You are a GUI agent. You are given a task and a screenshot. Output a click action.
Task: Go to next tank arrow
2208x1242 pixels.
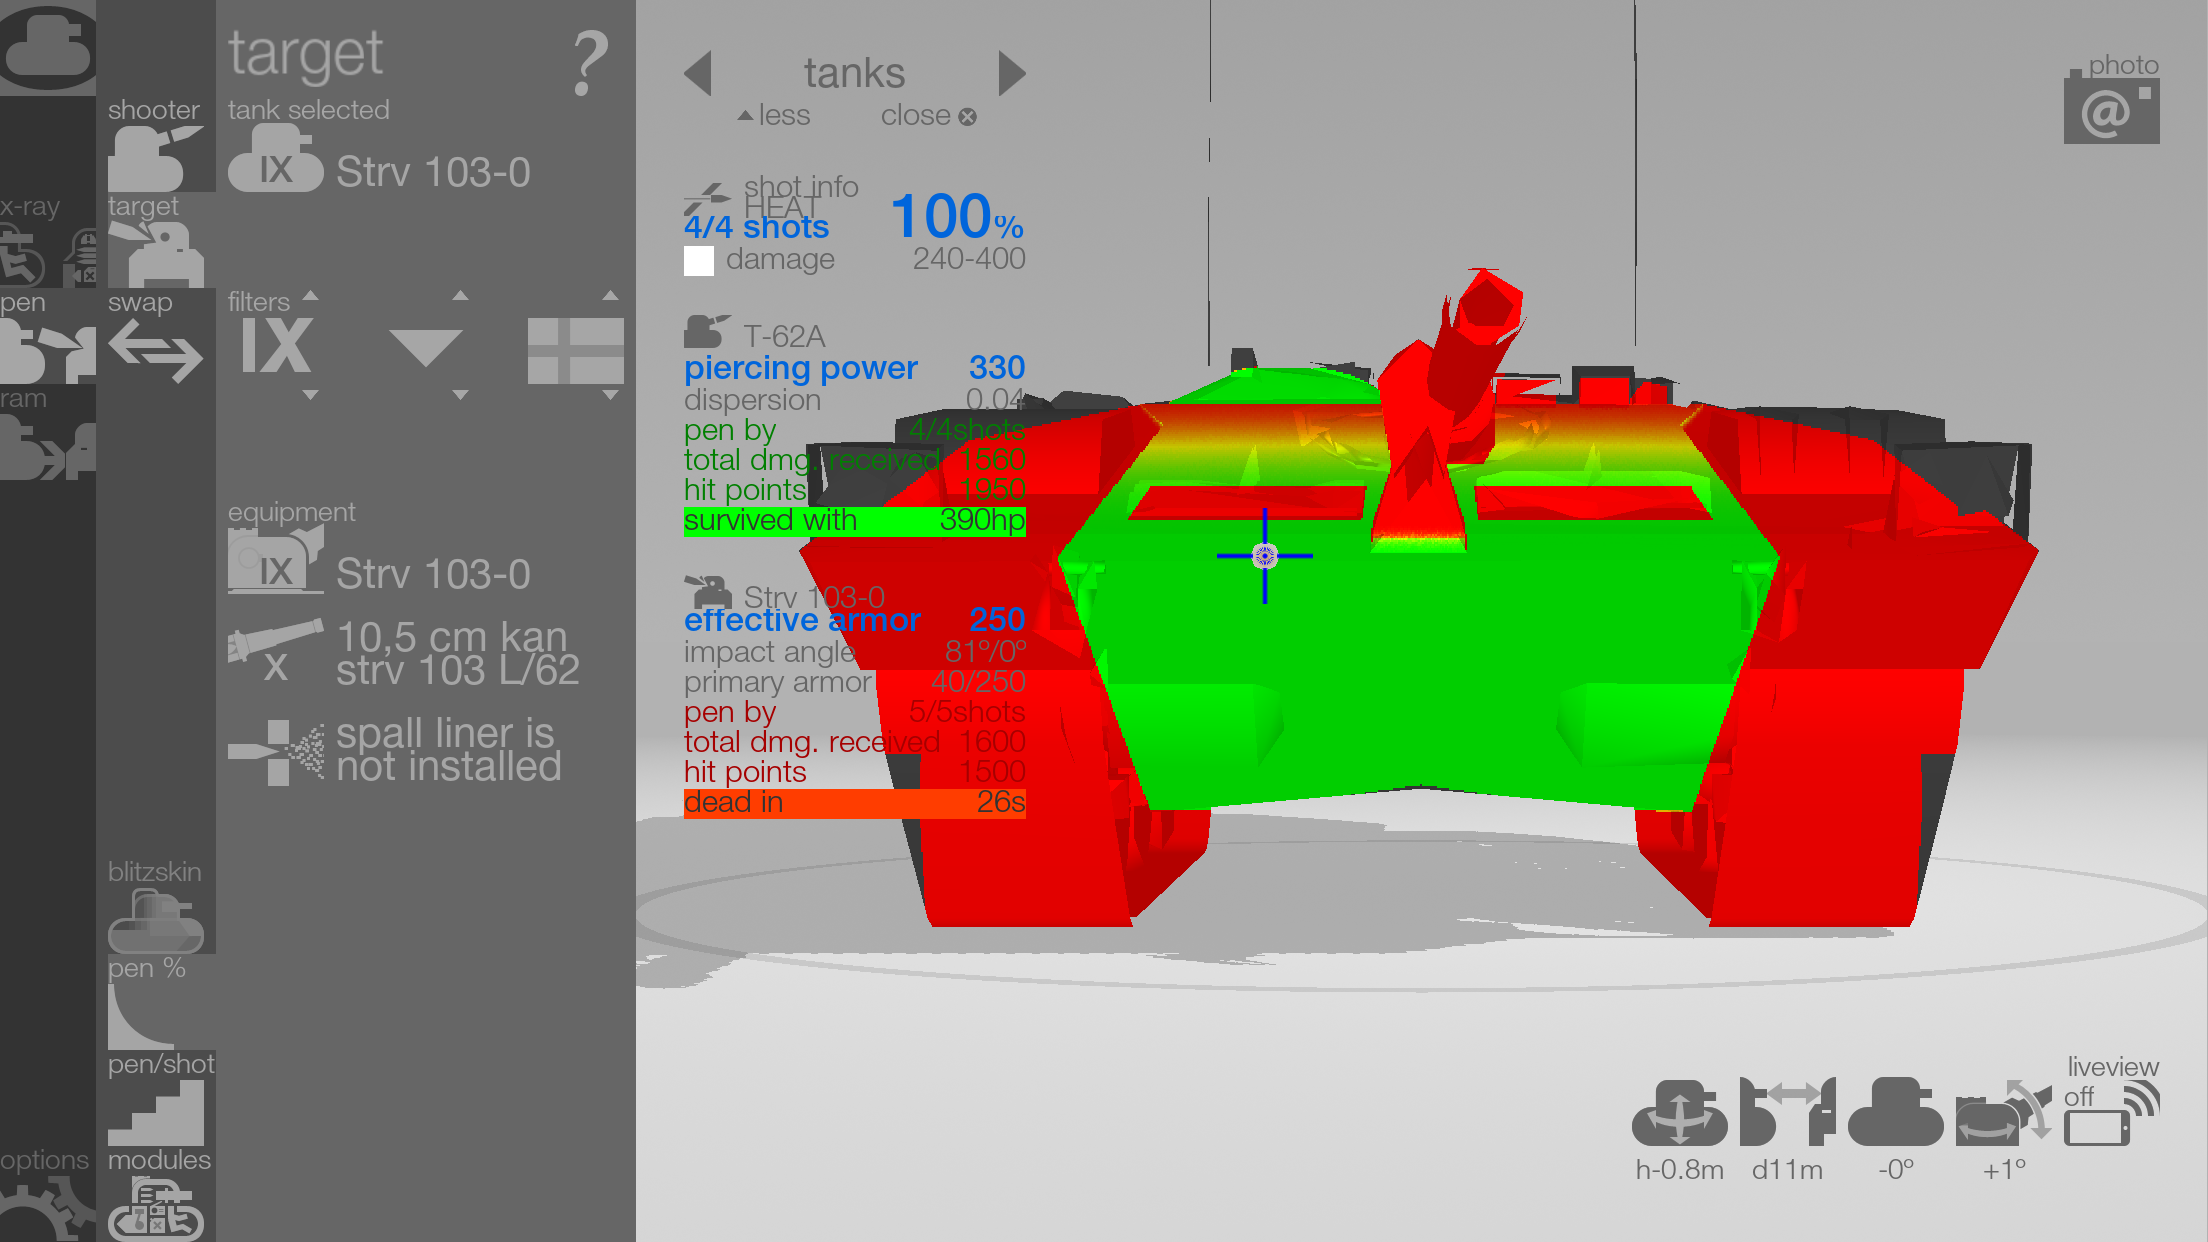[1012, 73]
